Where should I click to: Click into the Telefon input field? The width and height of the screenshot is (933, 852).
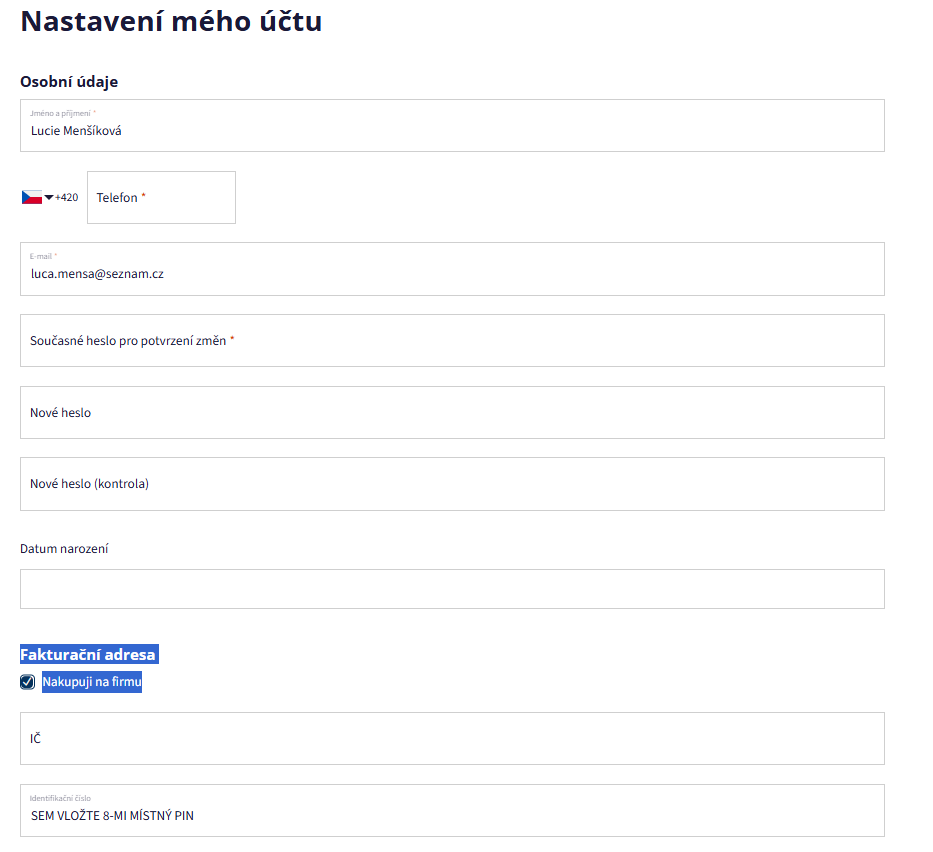162,198
